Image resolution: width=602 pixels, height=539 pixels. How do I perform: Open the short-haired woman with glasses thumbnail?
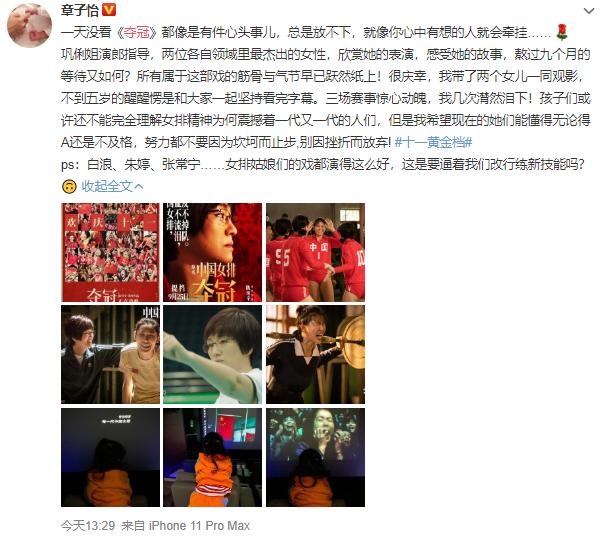pyautogui.click(x=212, y=354)
